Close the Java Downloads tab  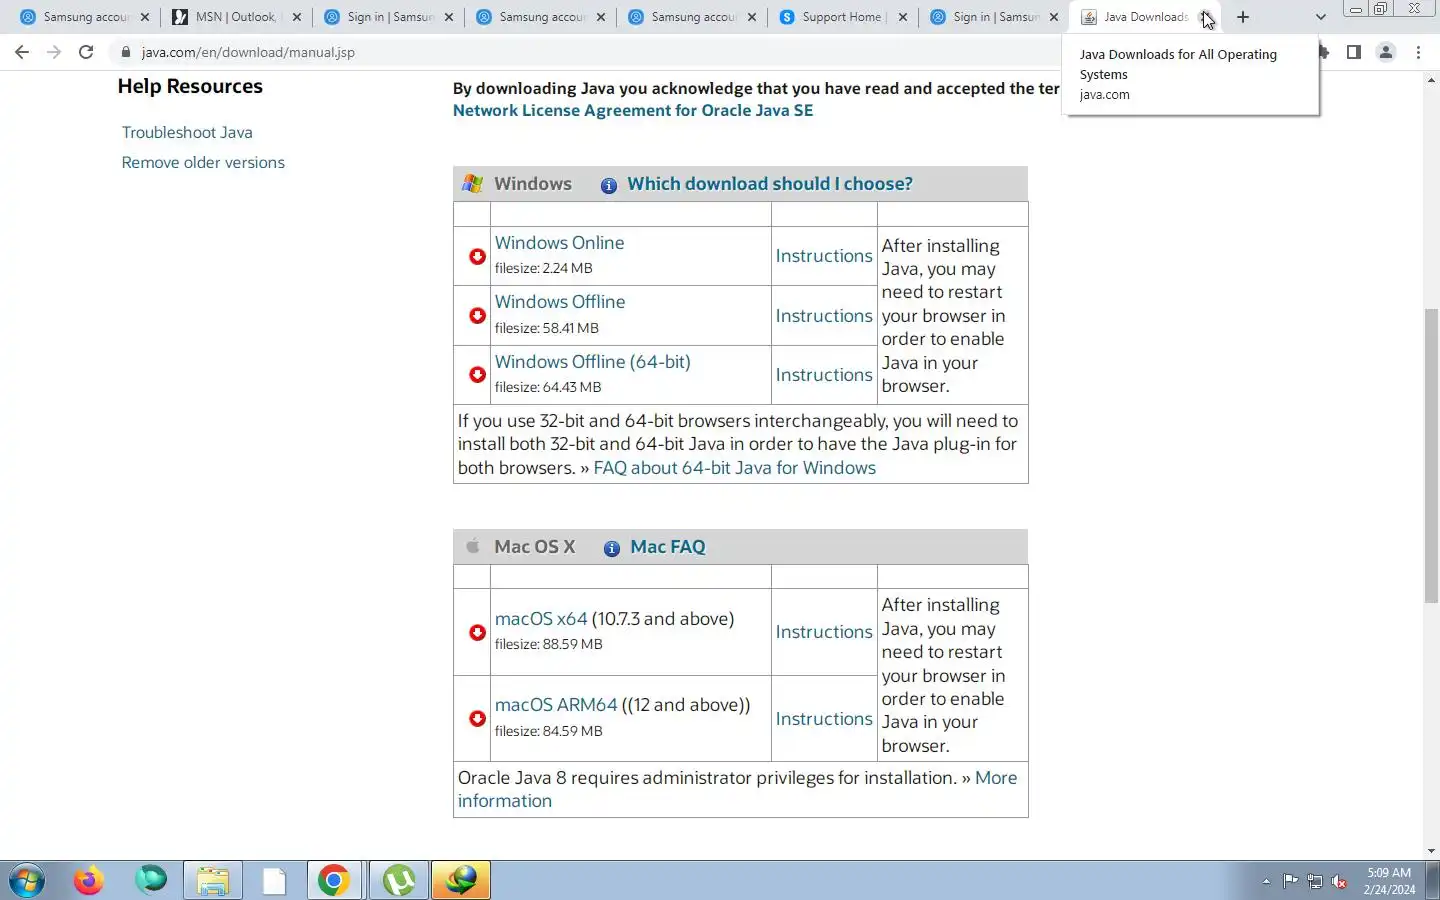[x=1206, y=17]
